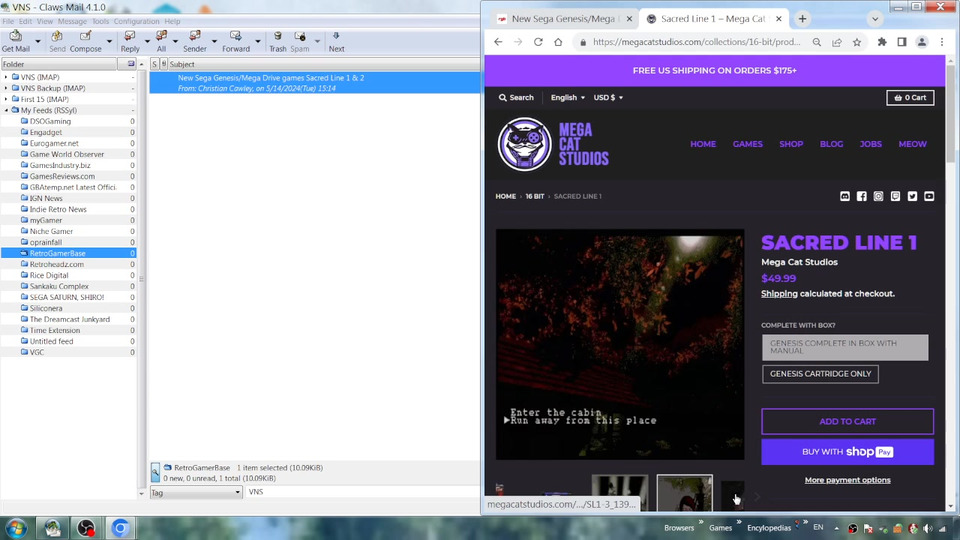Open the Compose dropdown arrow
Viewport: 960px width, 540px height.
(109, 42)
